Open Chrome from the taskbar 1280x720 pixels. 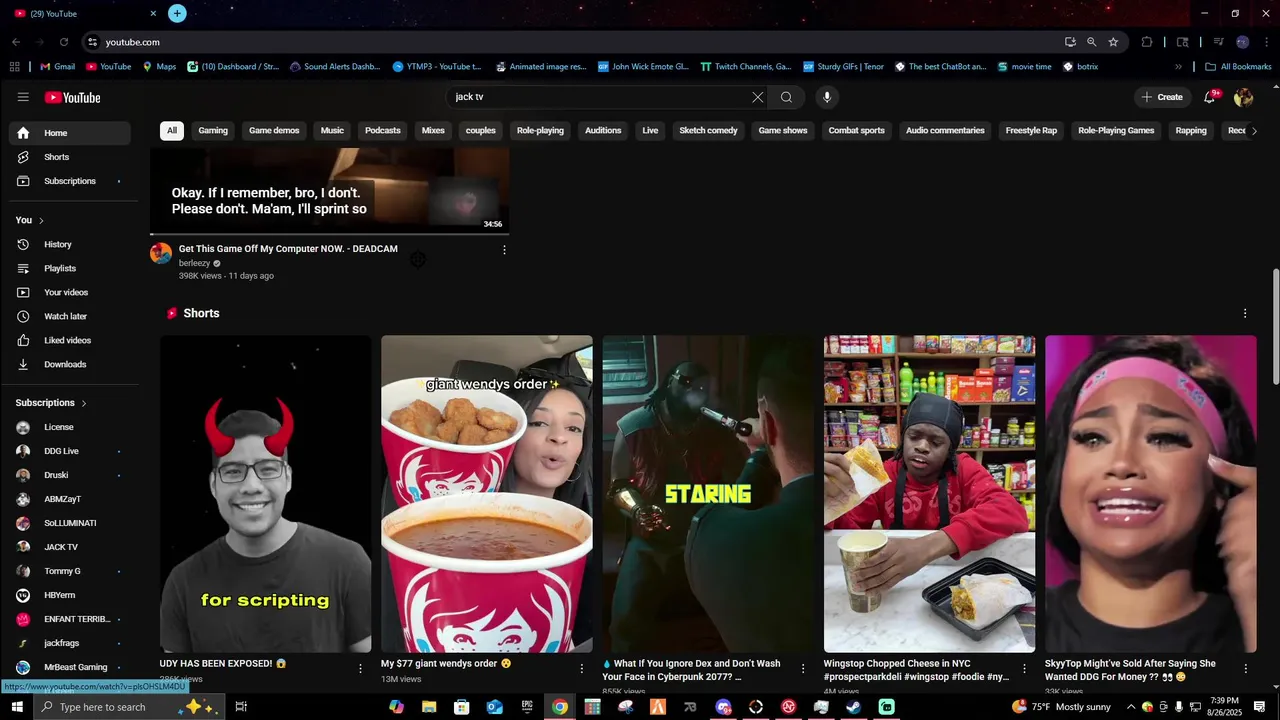point(560,707)
